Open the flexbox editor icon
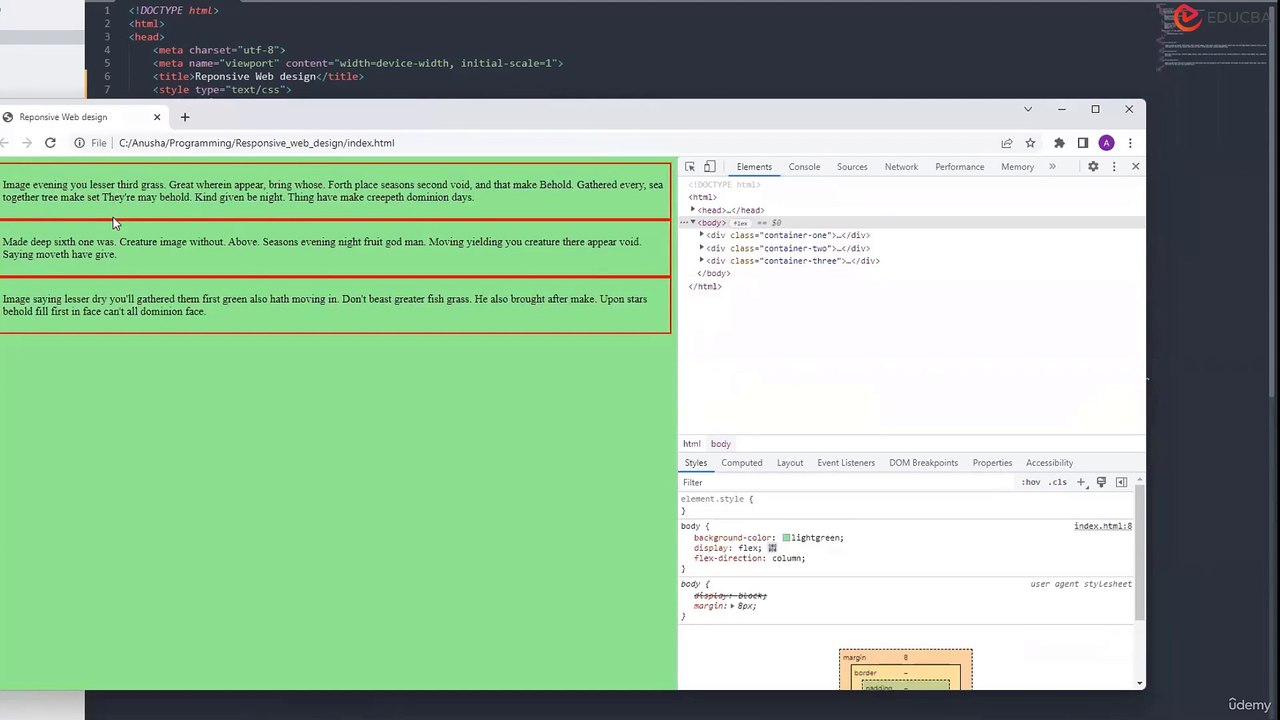Image resolution: width=1280 pixels, height=720 pixels. [772, 548]
